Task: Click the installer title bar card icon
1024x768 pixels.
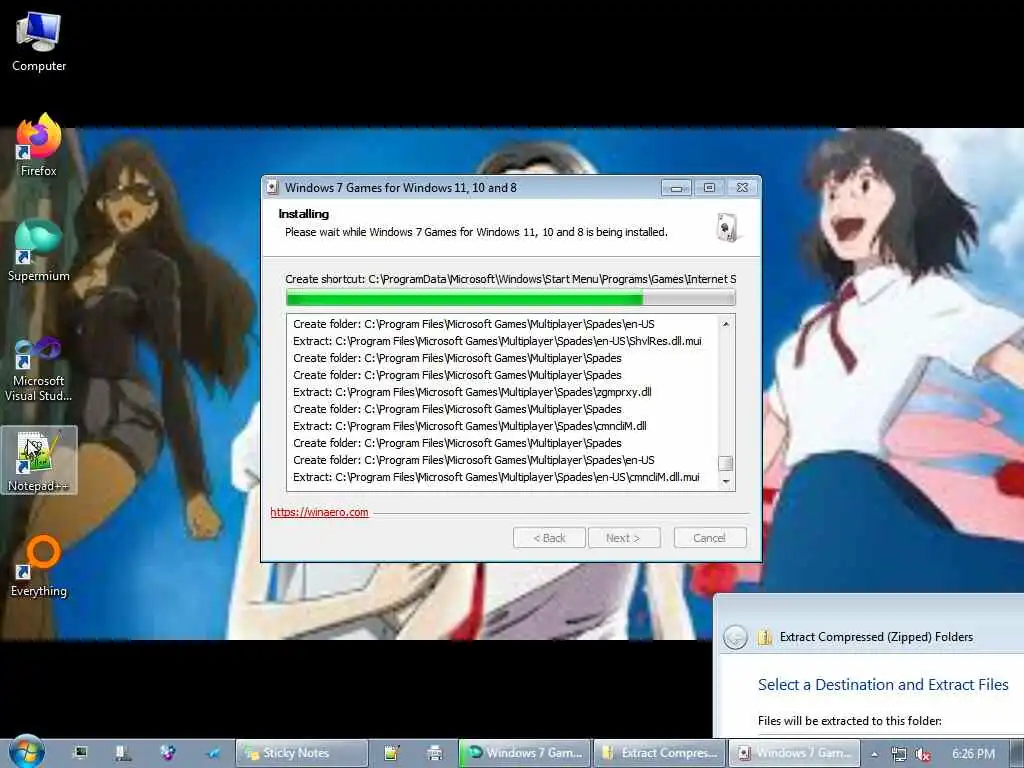Action: click(x=272, y=187)
